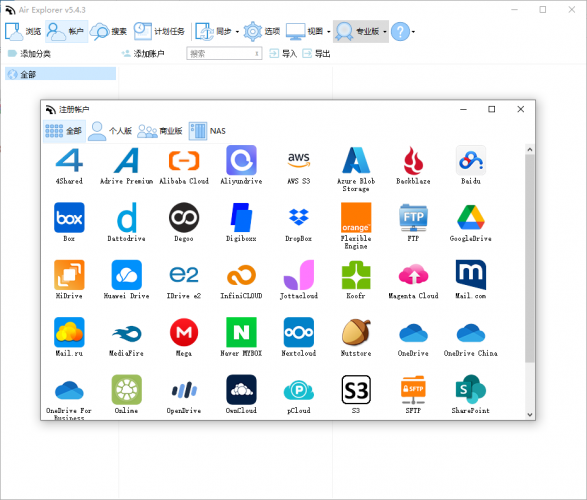Viewport: 587px width, 500px height.
Task: Select the 4Shared cloud service
Action: click(x=69, y=161)
